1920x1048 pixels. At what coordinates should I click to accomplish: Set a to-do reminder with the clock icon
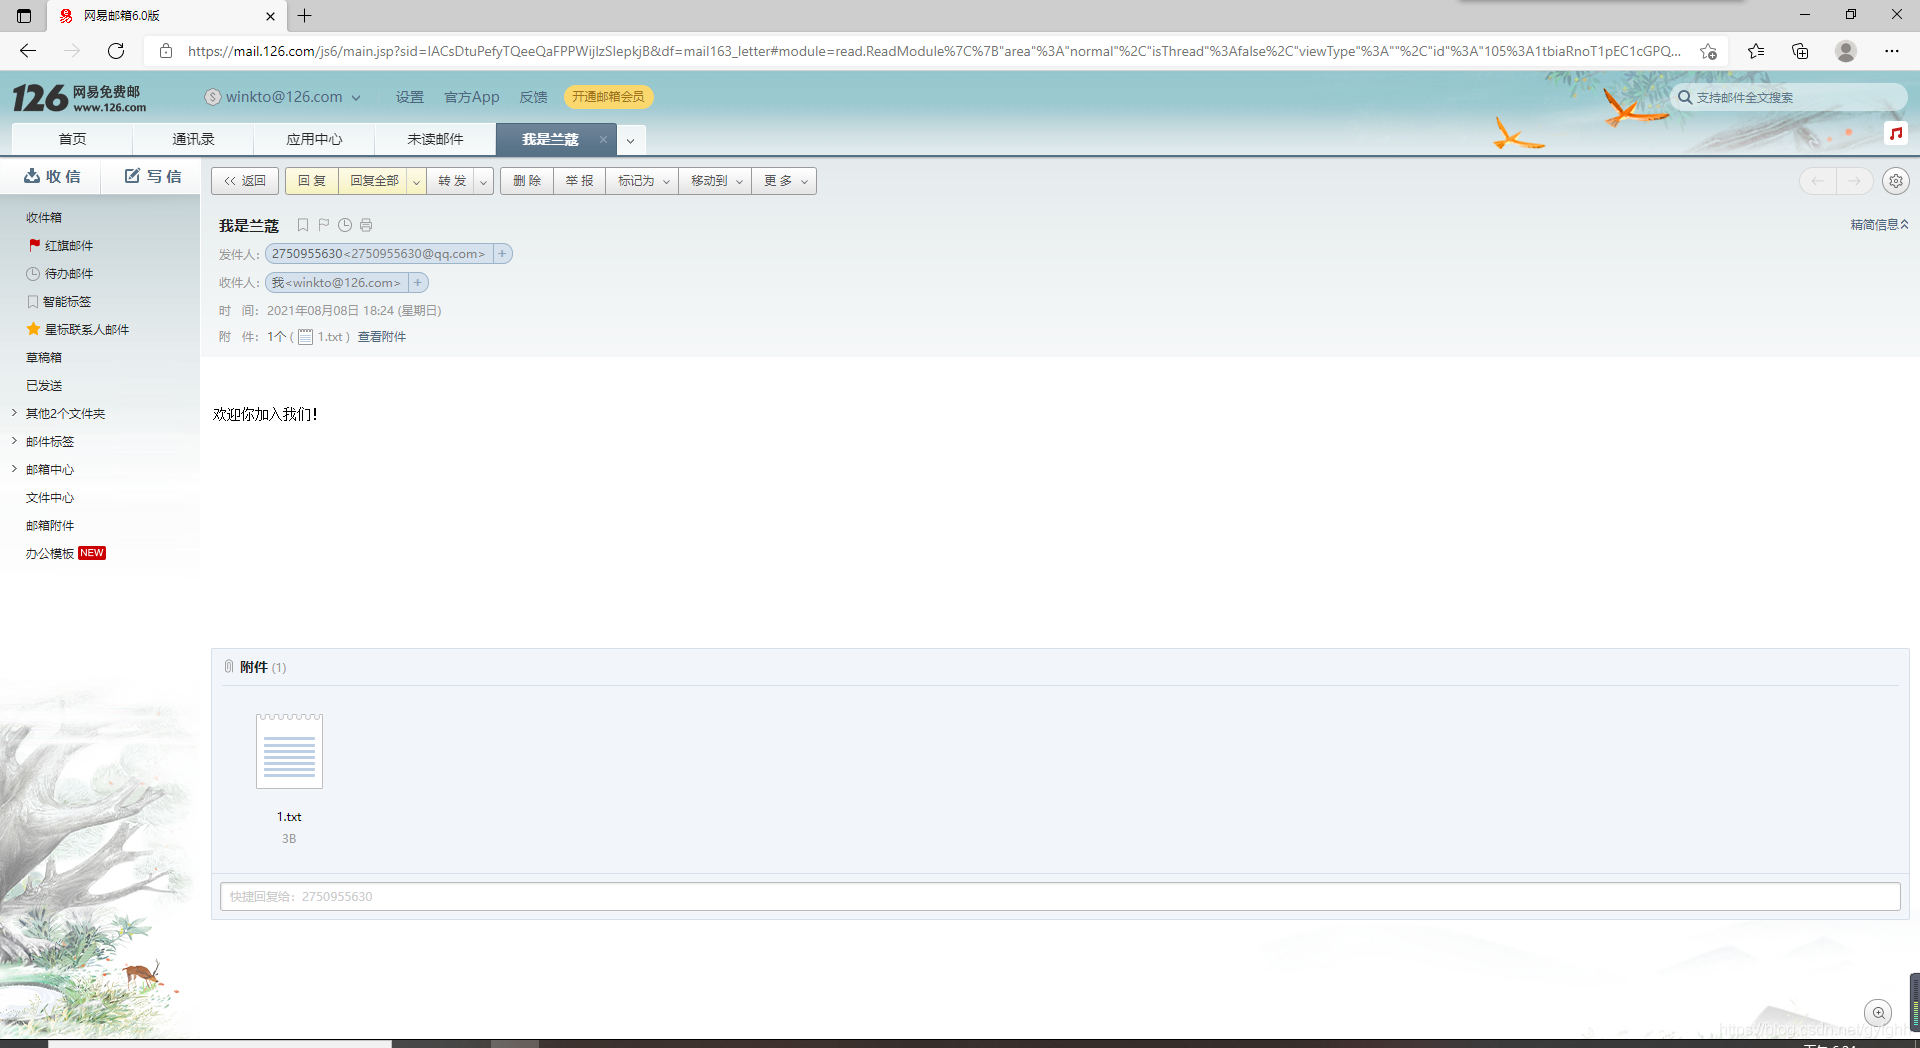[x=345, y=225]
